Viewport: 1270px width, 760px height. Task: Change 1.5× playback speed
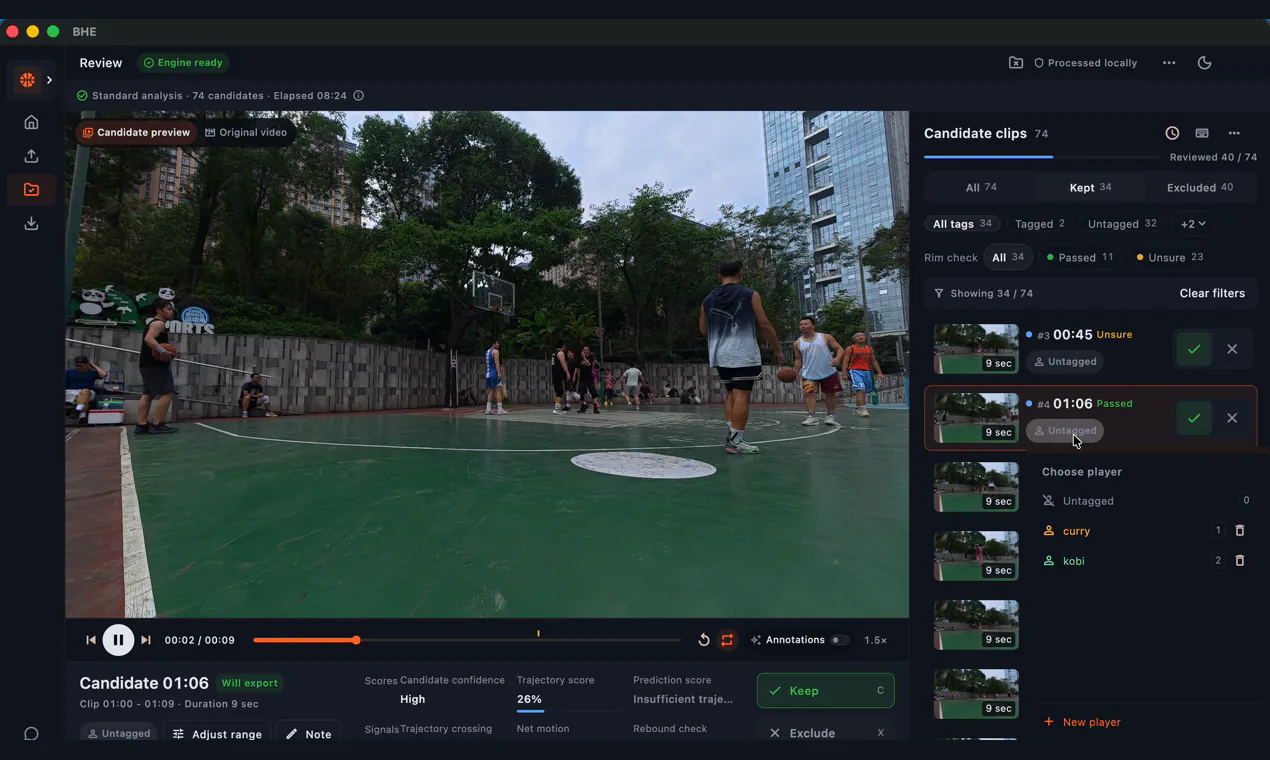(875, 640)
